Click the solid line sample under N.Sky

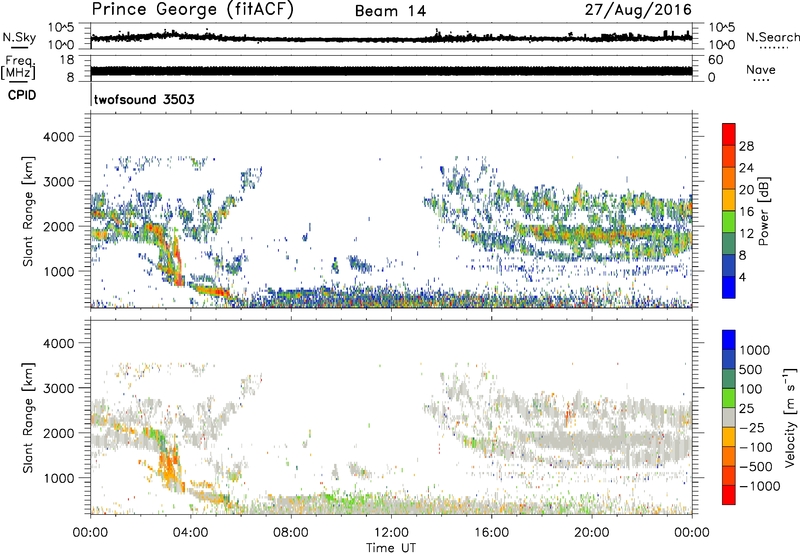pos(19,48)
